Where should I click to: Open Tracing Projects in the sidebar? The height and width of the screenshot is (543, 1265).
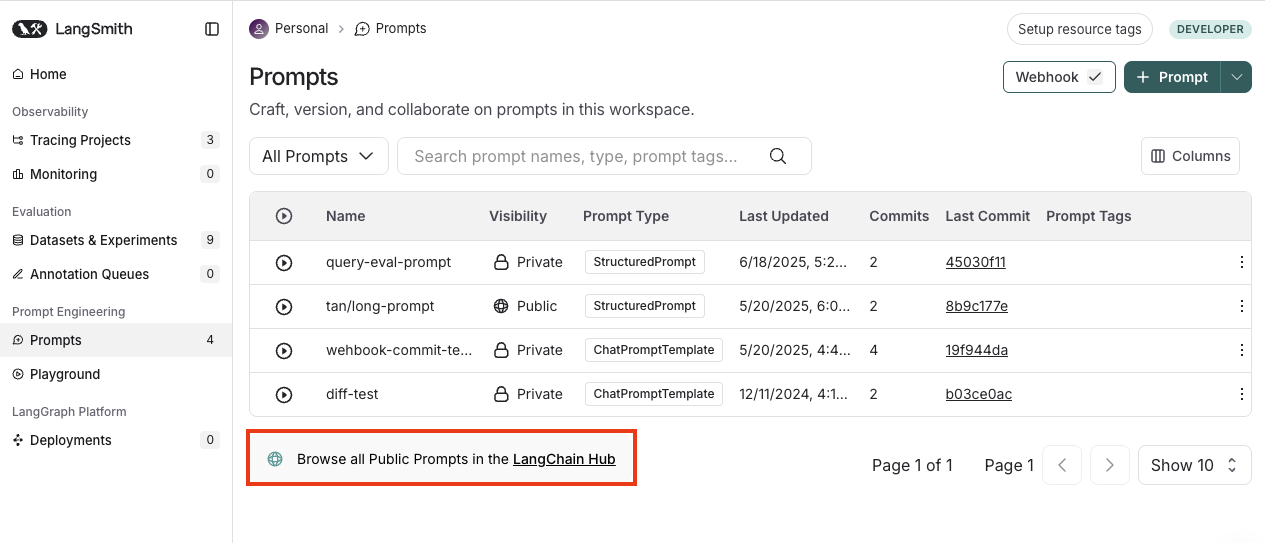pos(116,140)
